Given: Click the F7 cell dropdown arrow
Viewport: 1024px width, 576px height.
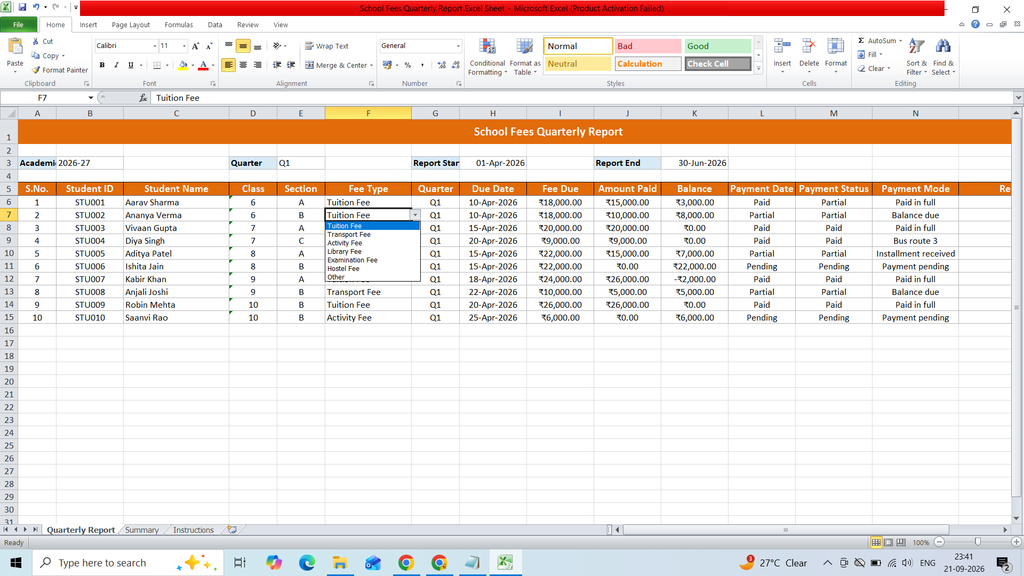Looking at the screenshot, I should 415,215.
